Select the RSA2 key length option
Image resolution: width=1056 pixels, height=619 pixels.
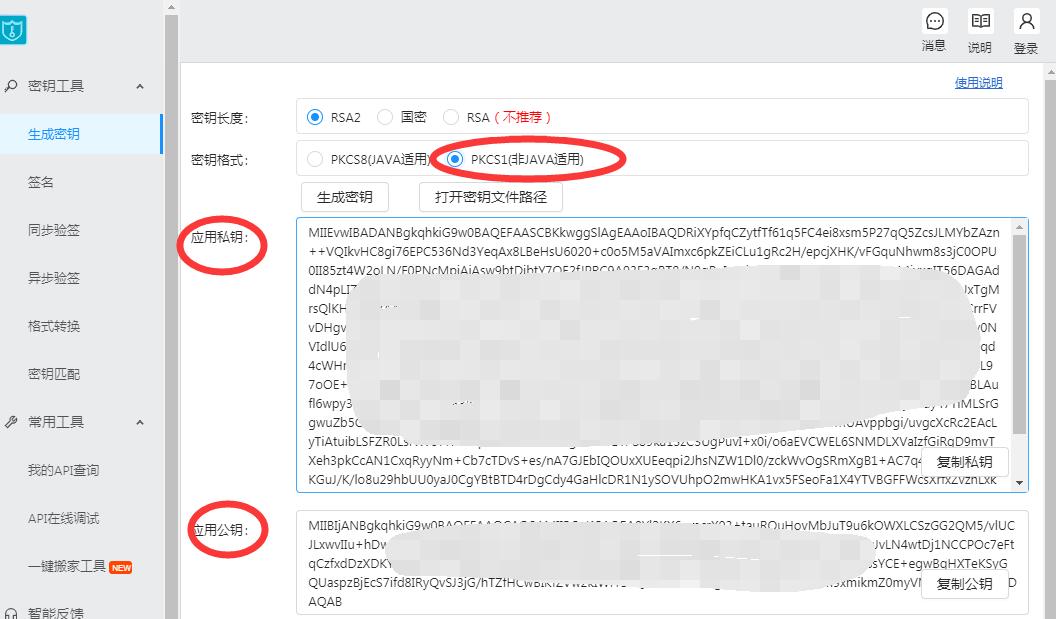point(315,117)
